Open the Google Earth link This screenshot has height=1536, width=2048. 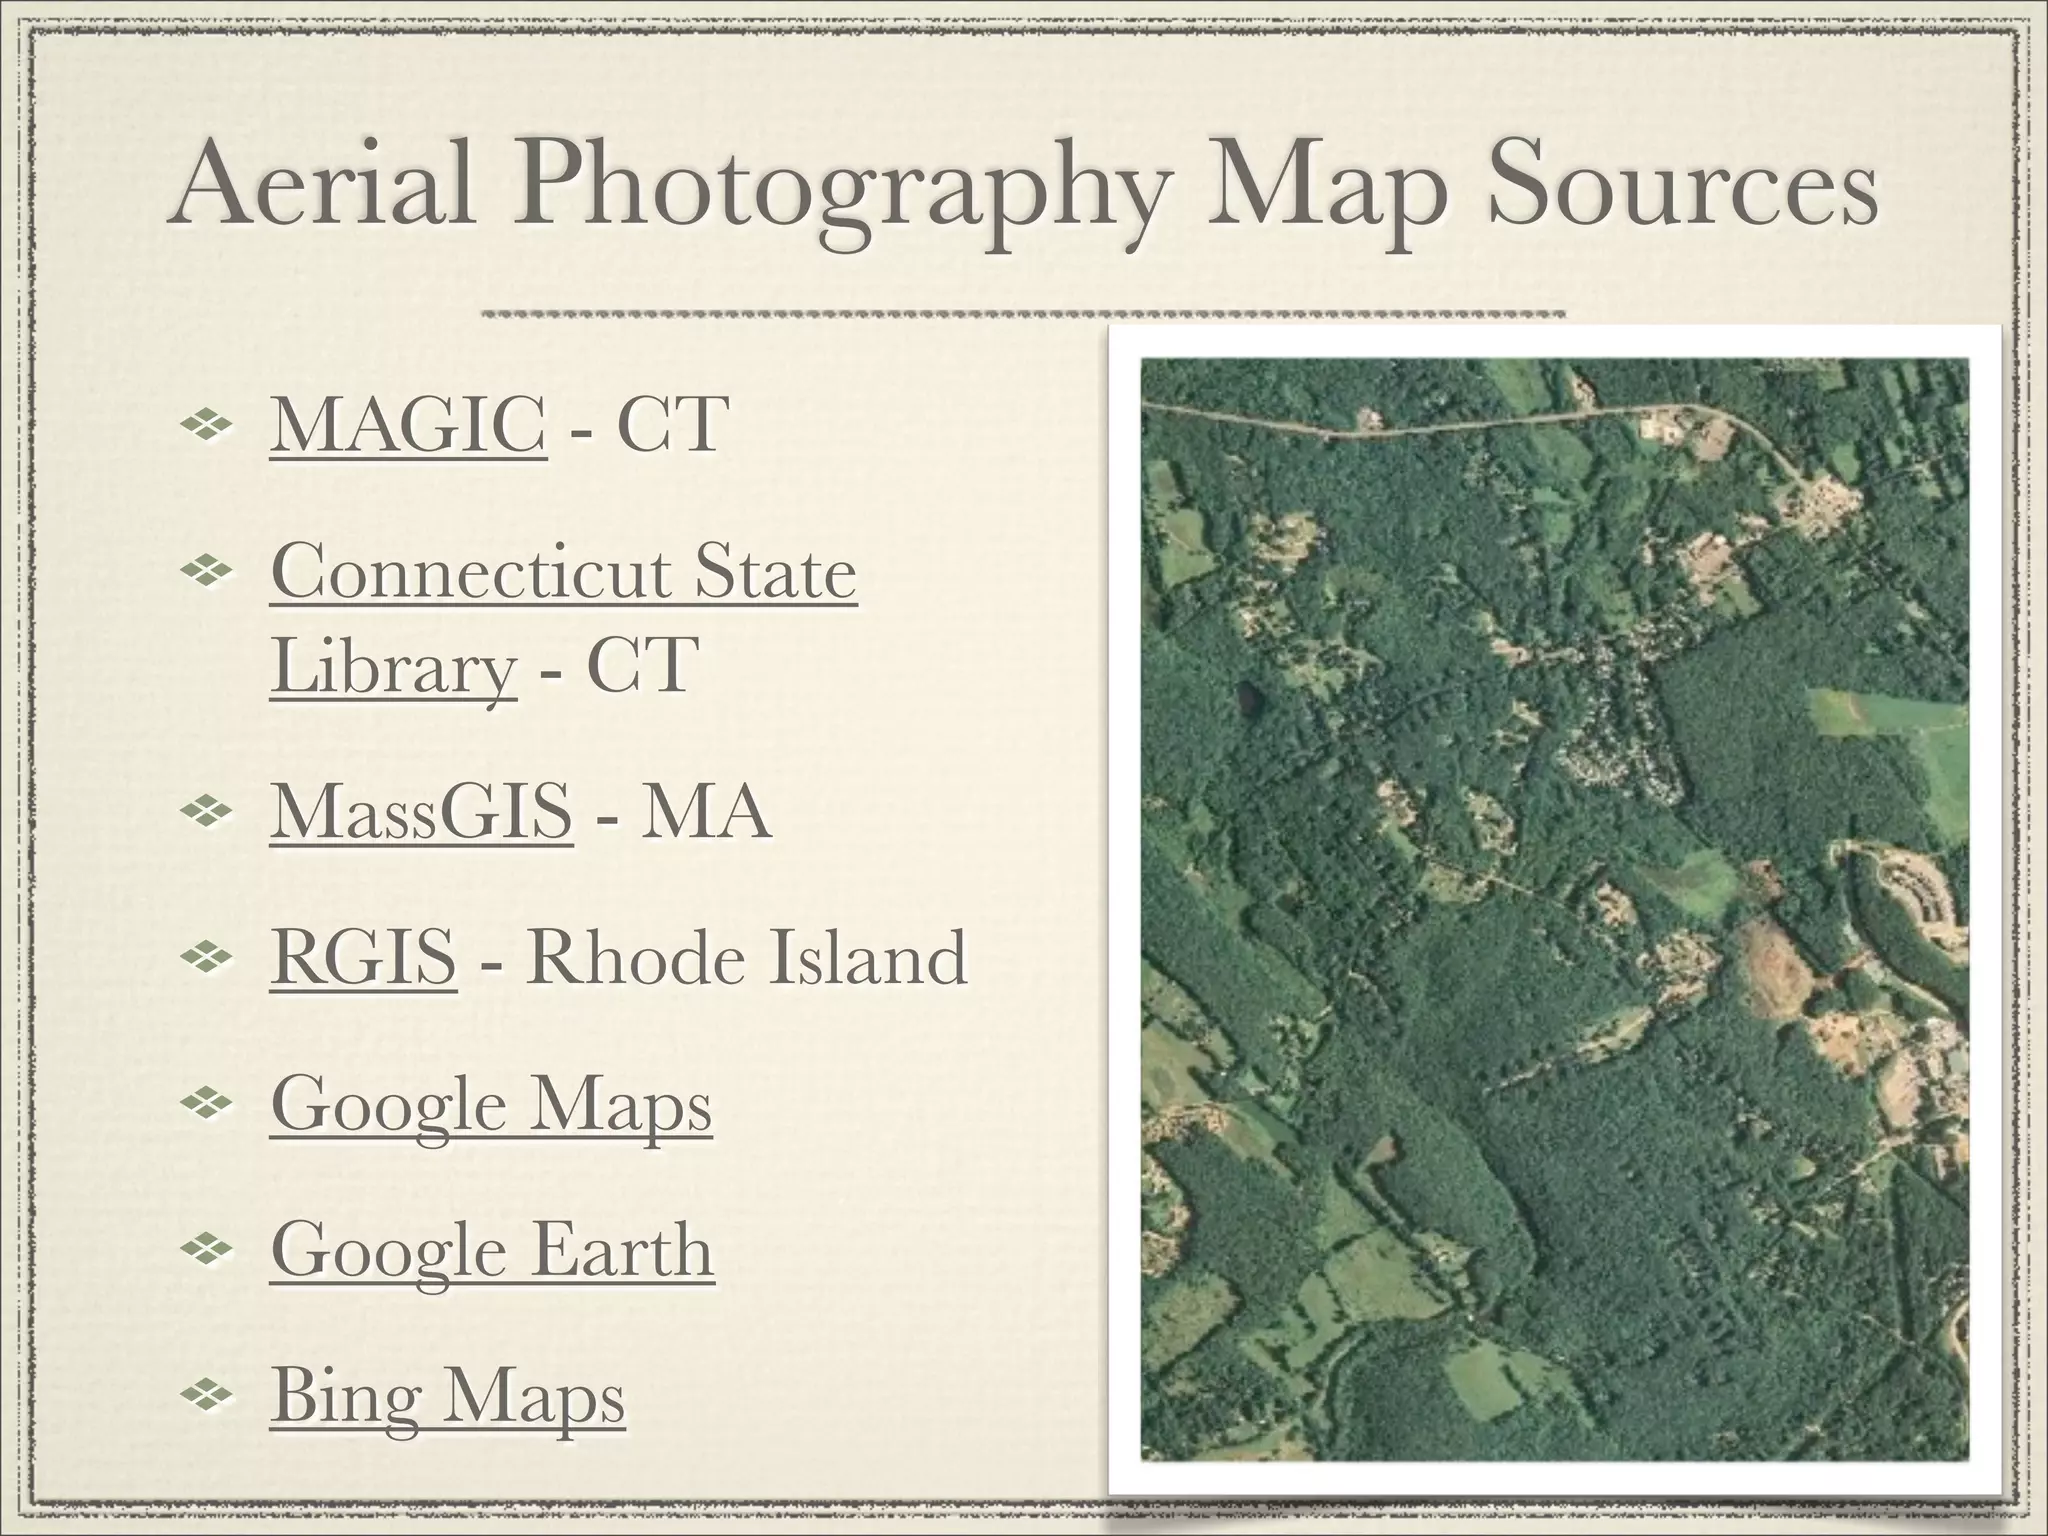492,1253
